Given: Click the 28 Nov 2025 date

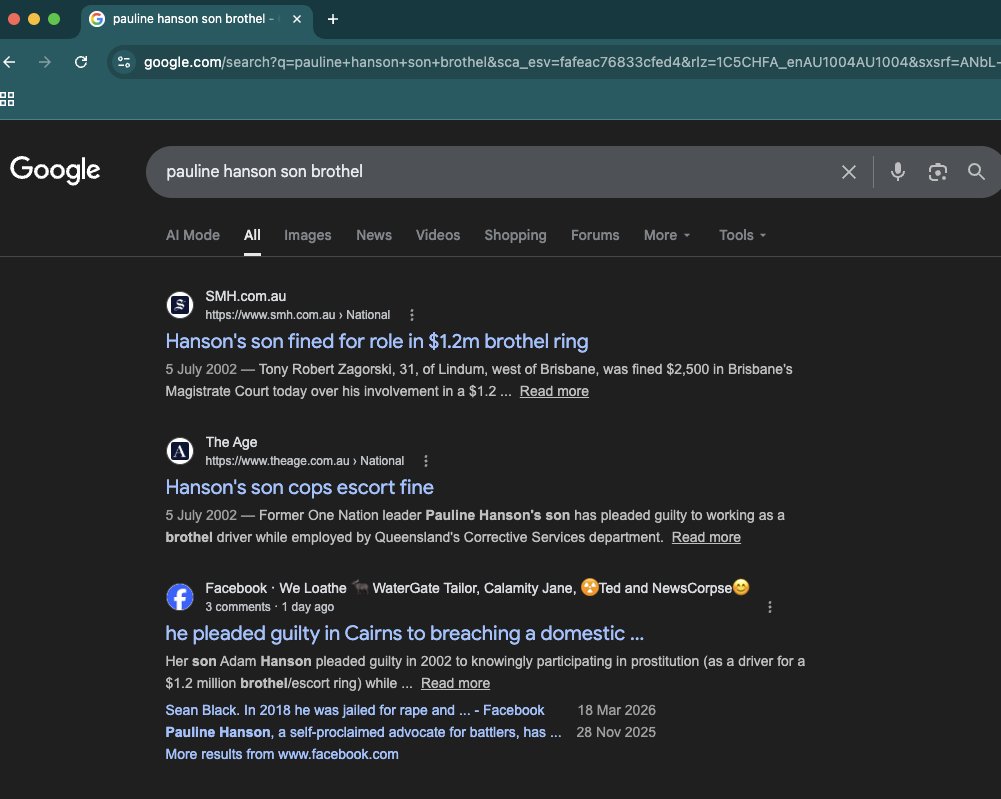Looking at the screenshot, I should [616, 732].
